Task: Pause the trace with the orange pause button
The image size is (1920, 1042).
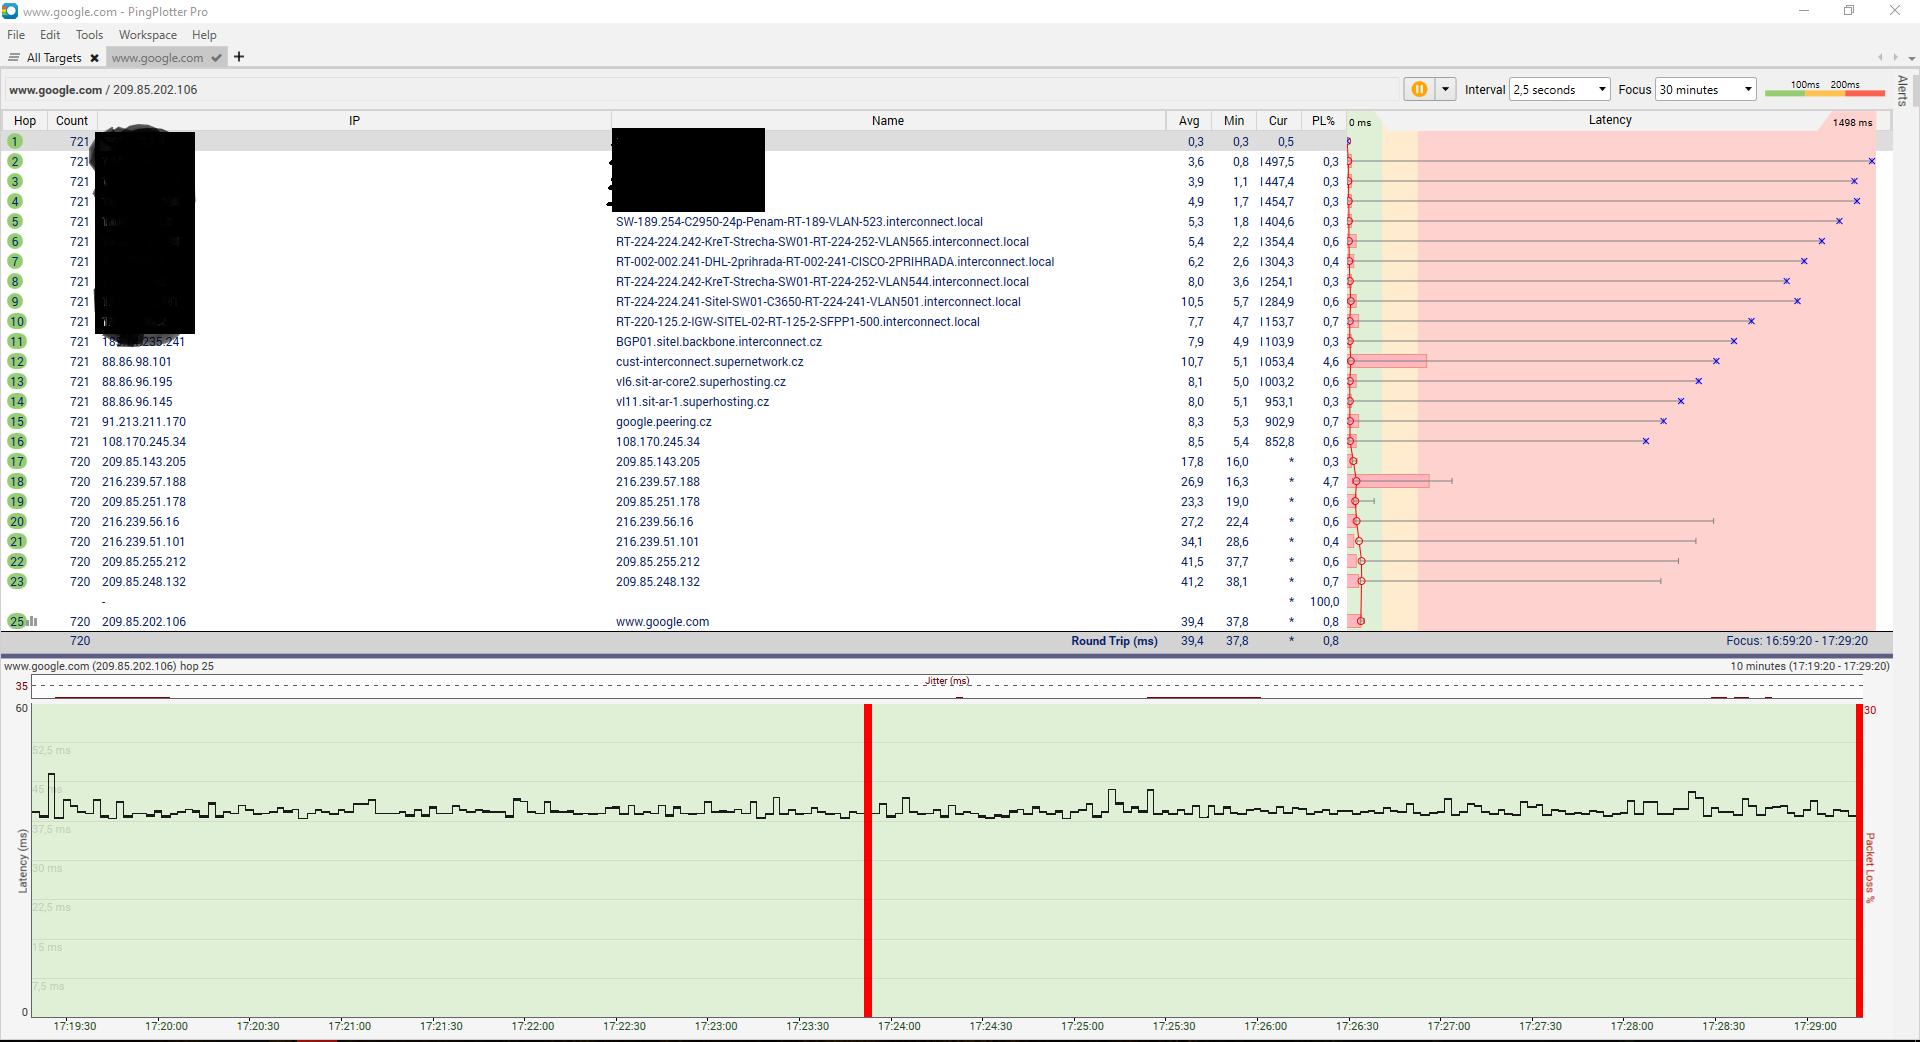Action: click(x=1418, y=89)
